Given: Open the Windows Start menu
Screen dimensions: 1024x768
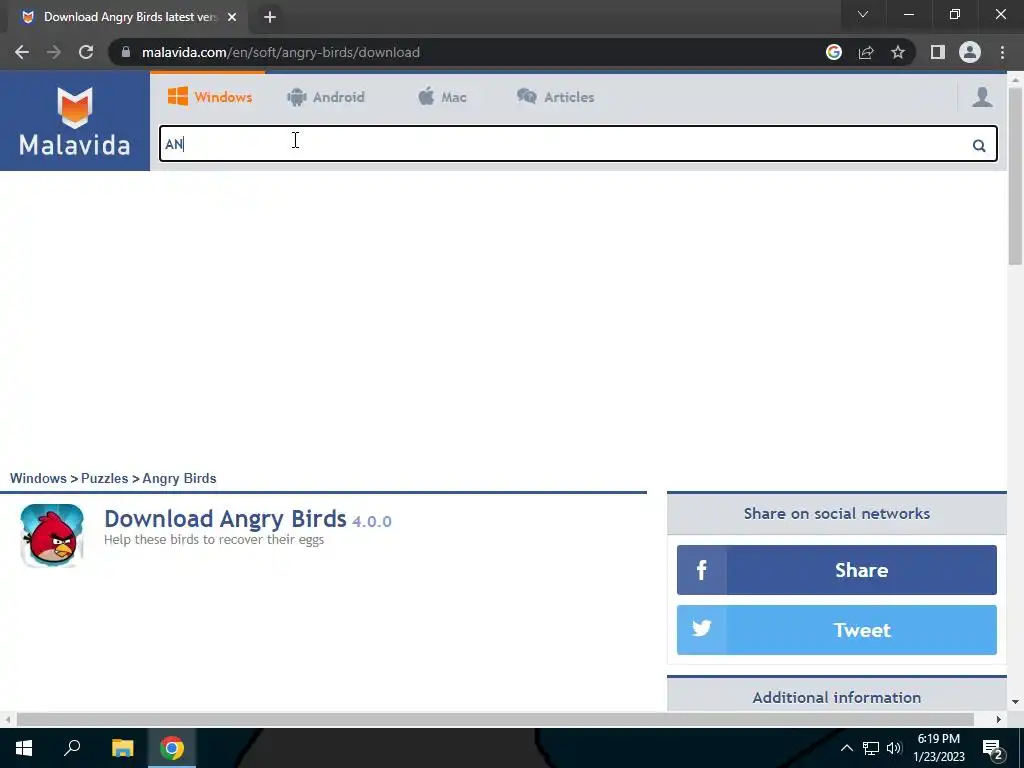Looking at the screenshot, I should pos(24,748).
